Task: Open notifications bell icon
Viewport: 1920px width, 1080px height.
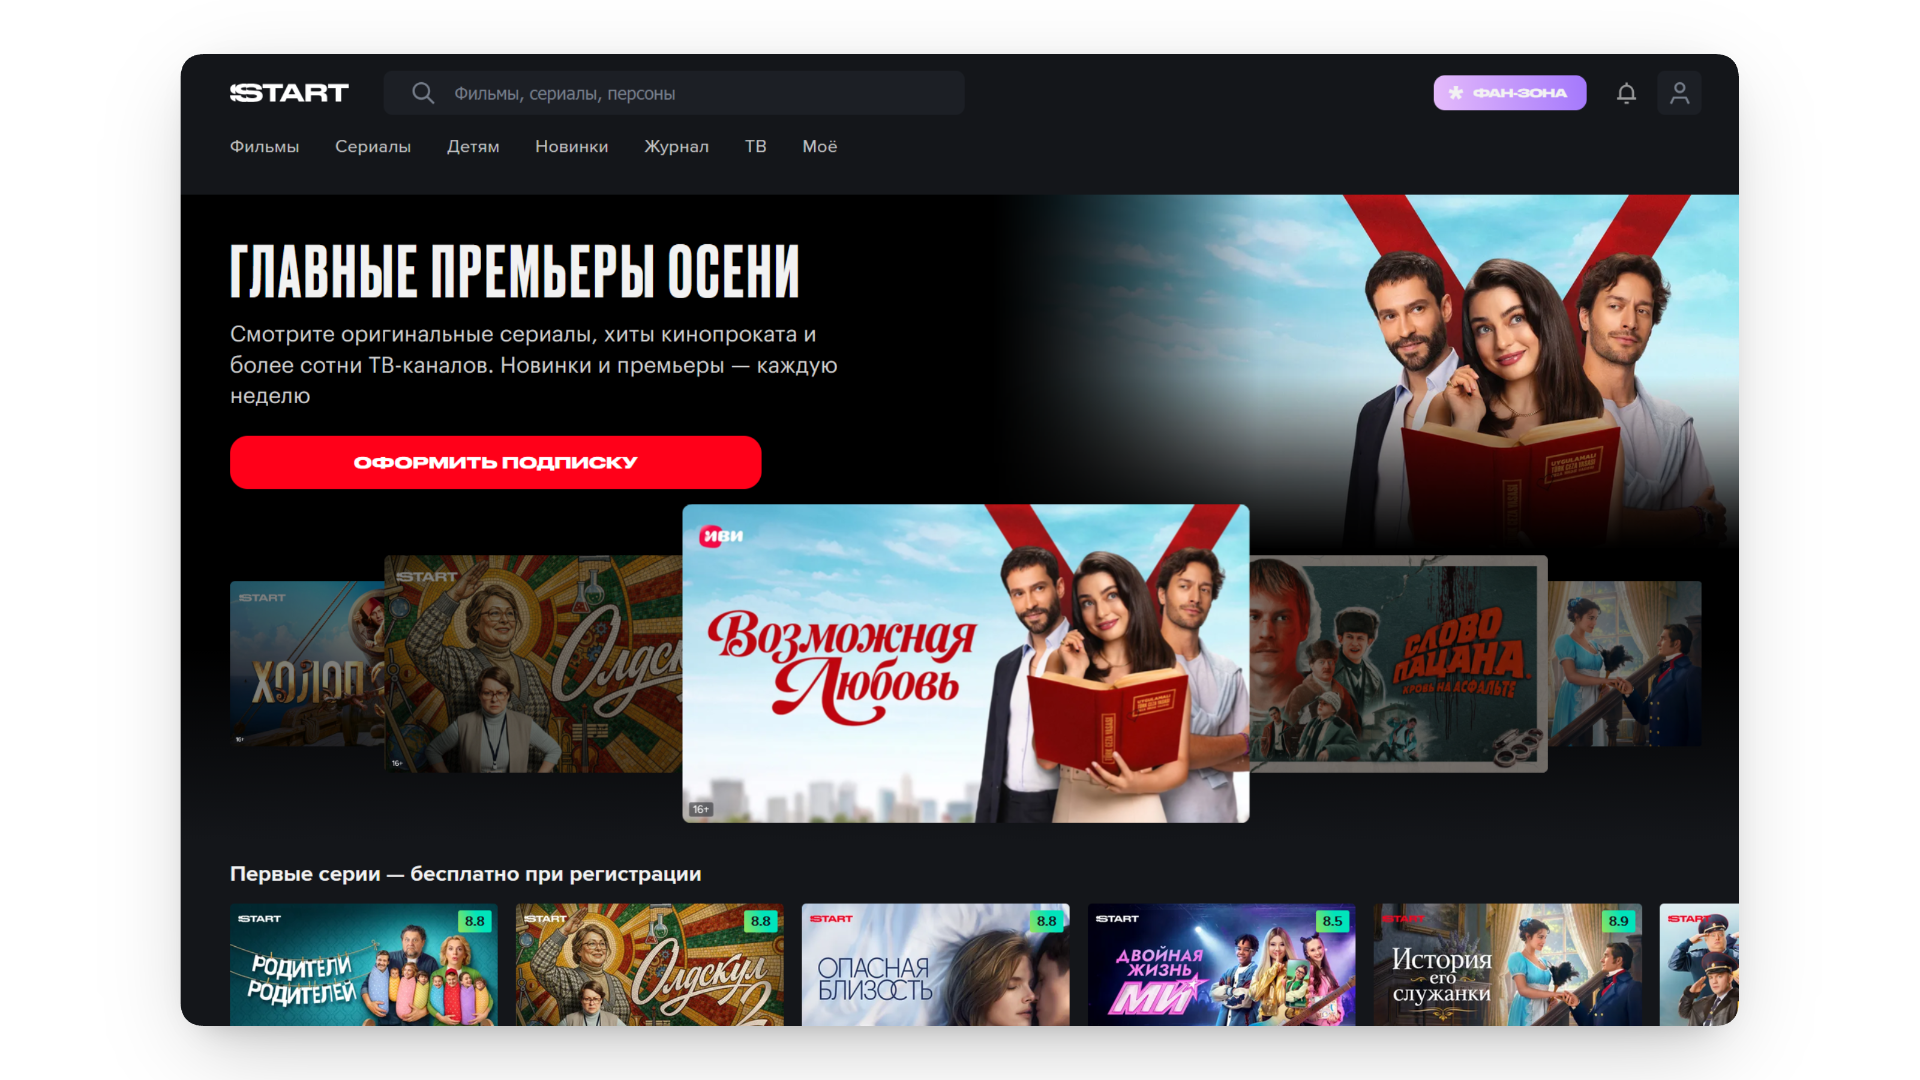Action: coord(1626,93)
